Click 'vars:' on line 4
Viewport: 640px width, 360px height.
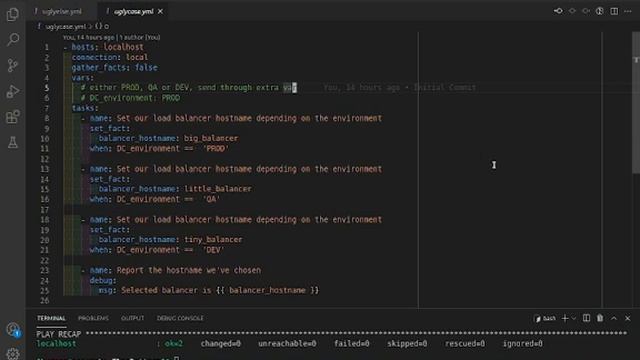[82, 78]
